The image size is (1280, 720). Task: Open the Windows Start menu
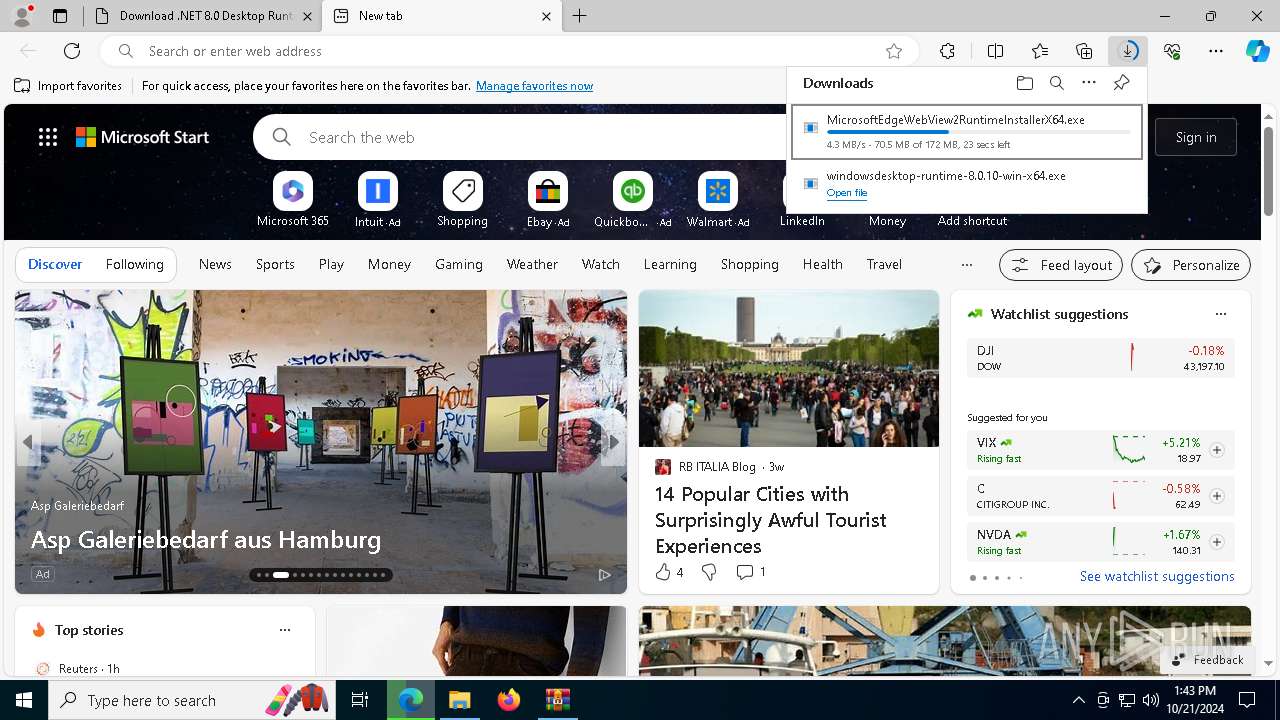pos(24,700)
